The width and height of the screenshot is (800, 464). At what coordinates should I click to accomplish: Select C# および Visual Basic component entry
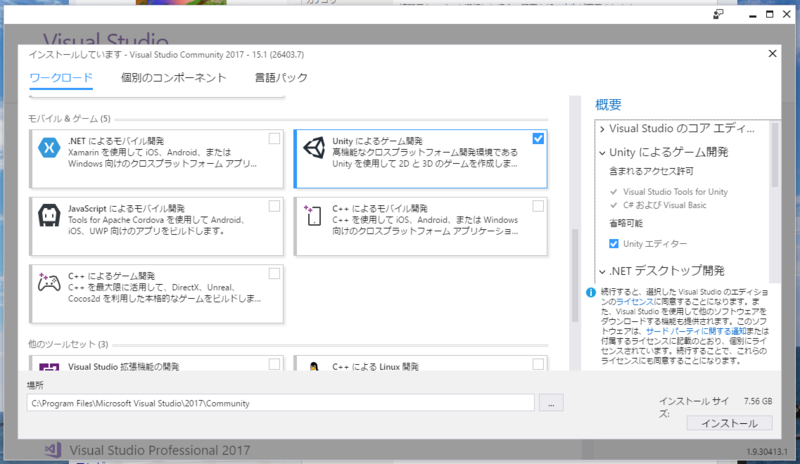[x=664, y=205]
